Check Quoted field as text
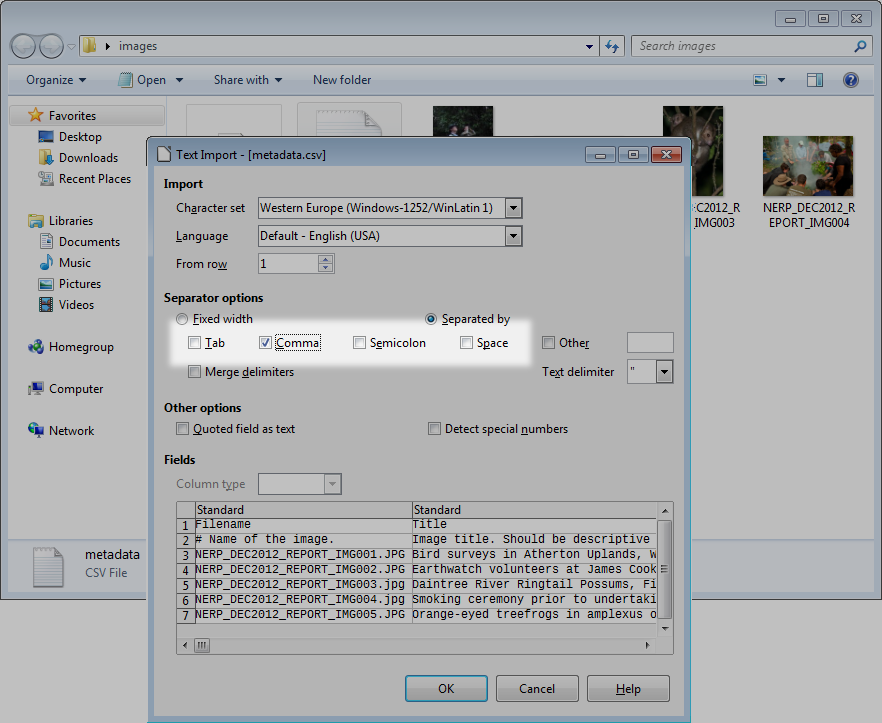The width and height of the screenshot is (882, 723). [182, 429]
